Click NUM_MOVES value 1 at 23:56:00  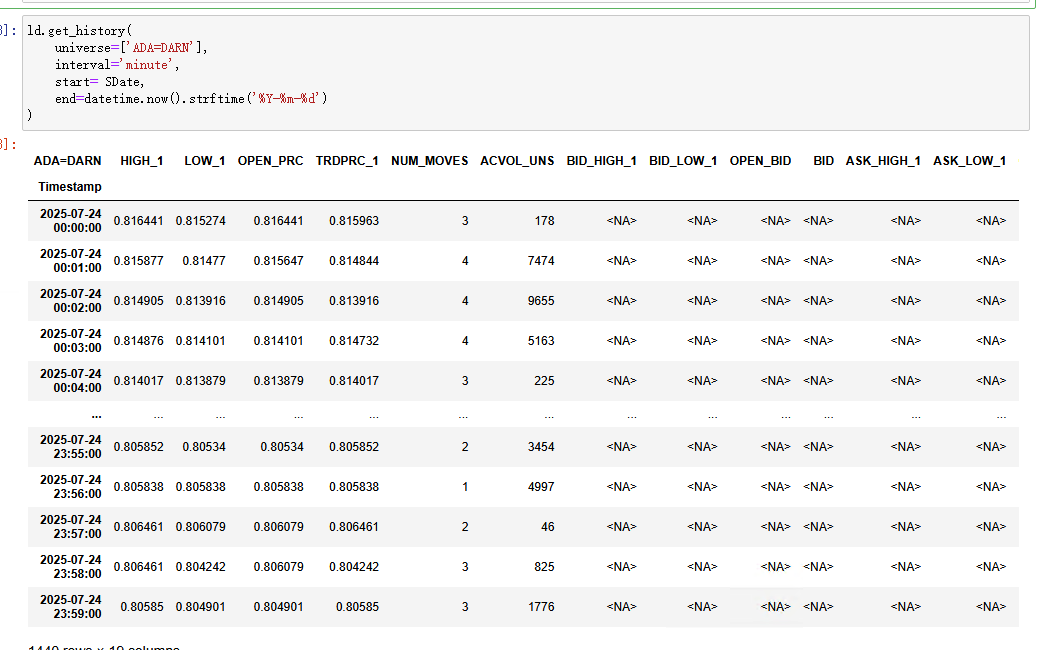click(x=465, y=487)
